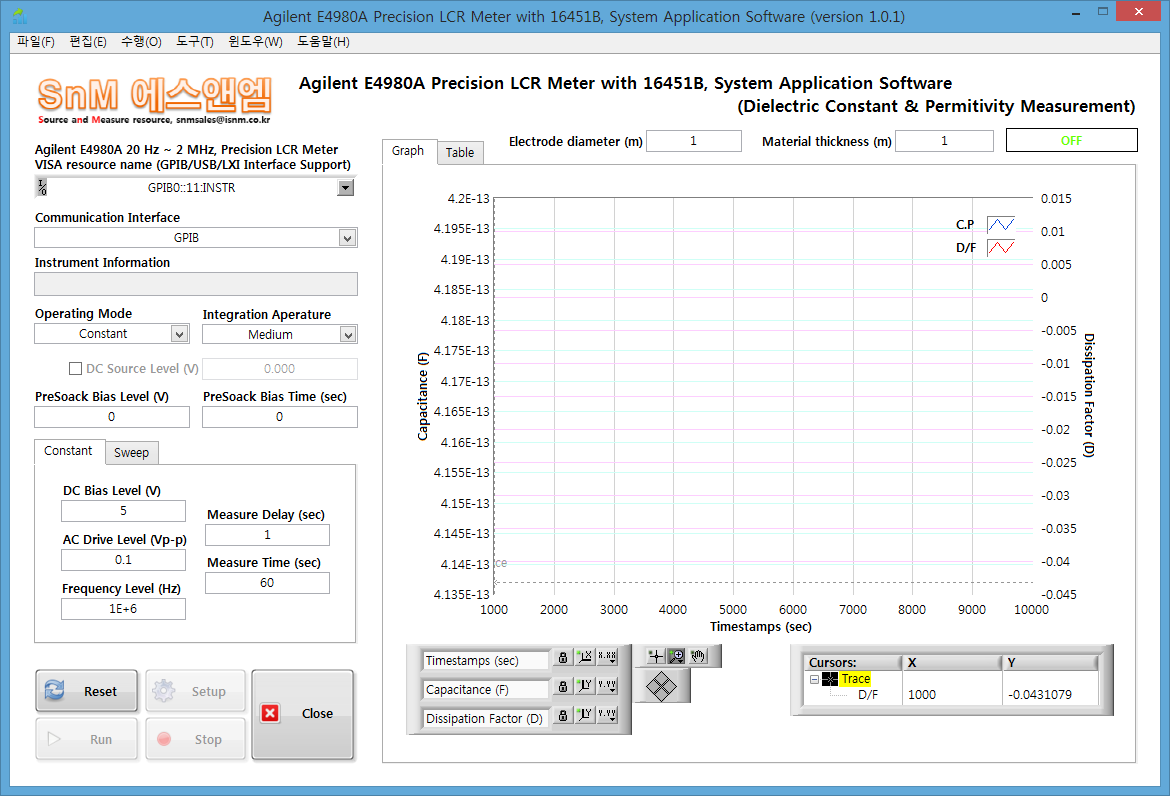This screenshot has height=796, width=1170.
Task: Click the Run button
Action: (87, 739)
